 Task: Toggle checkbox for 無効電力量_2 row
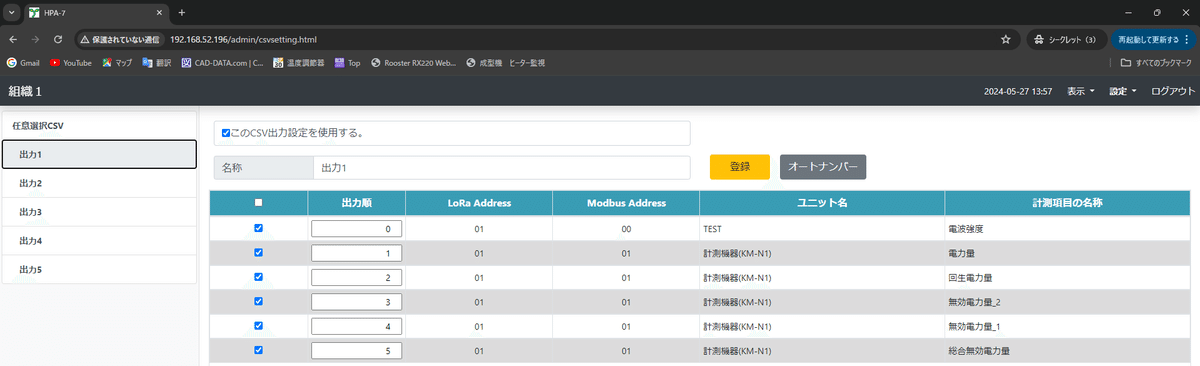(x=259, y=301)
